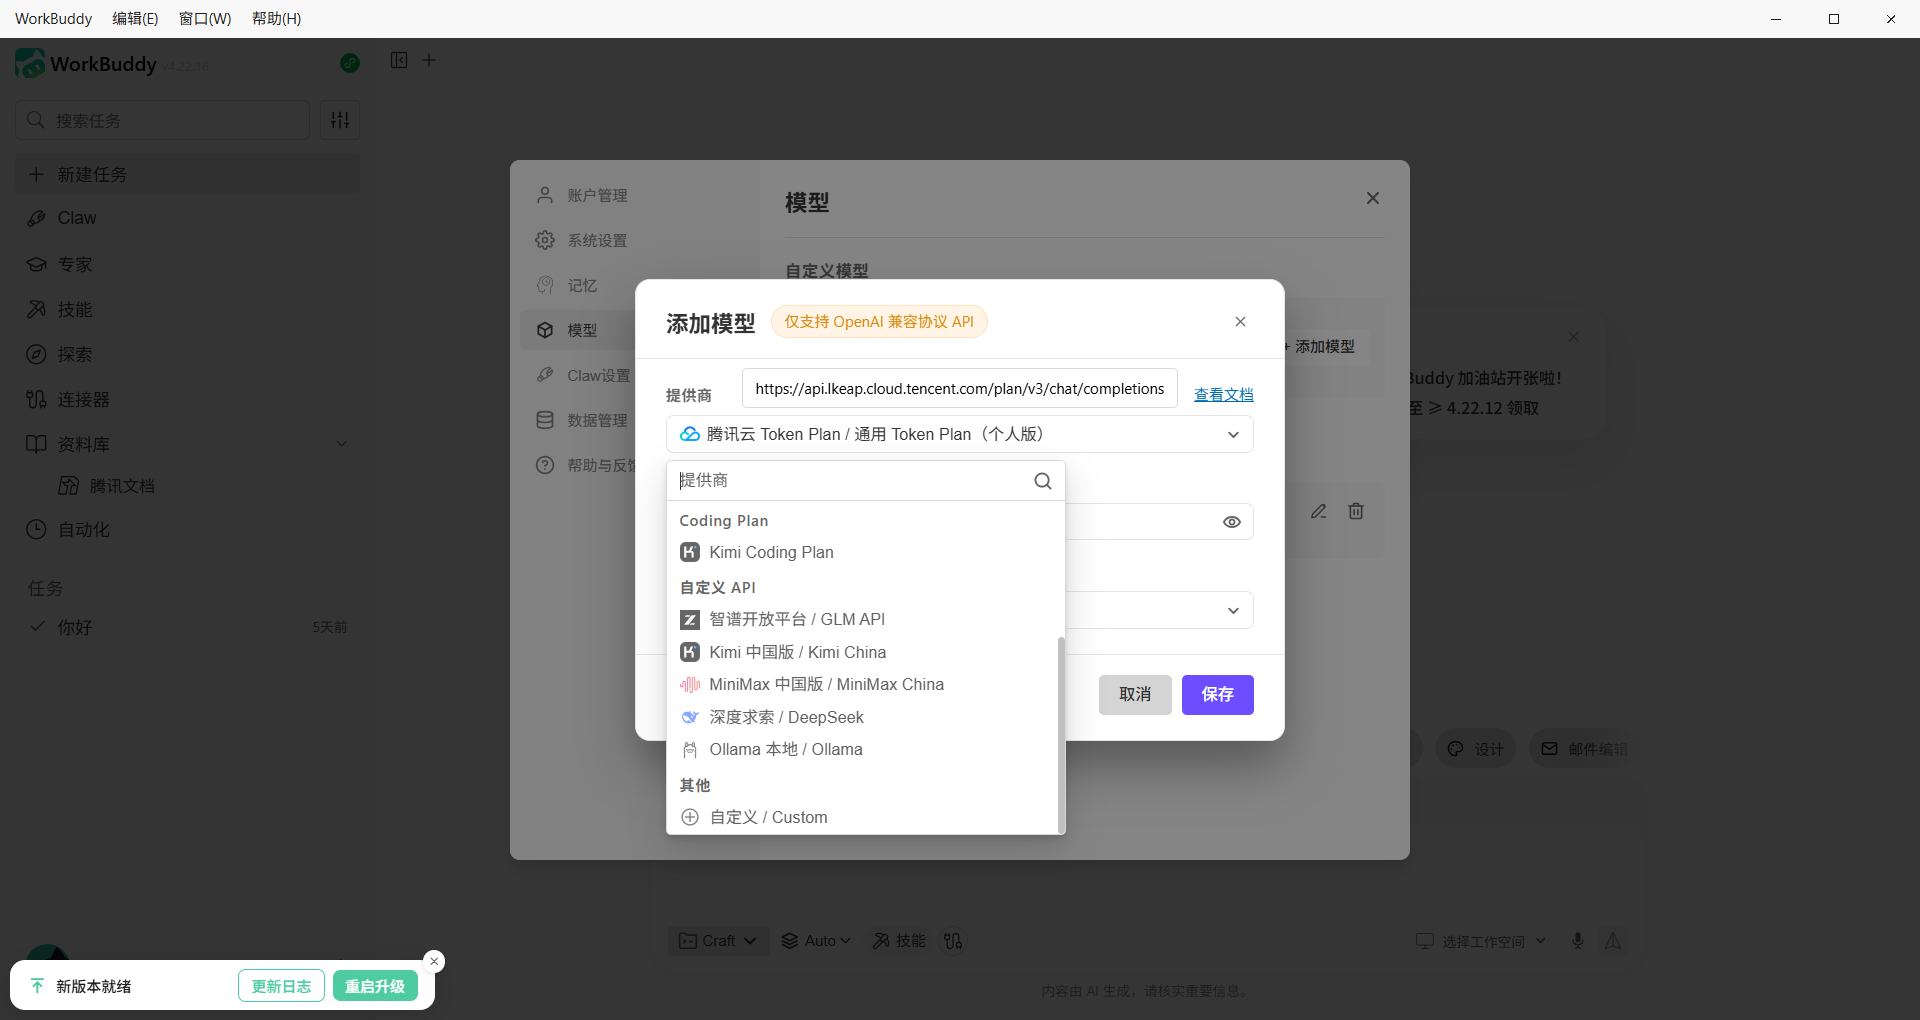The width and height of the screenshot is (1920, 1020).
Task: Open the 你好 task entry
Action: (188, 627)
